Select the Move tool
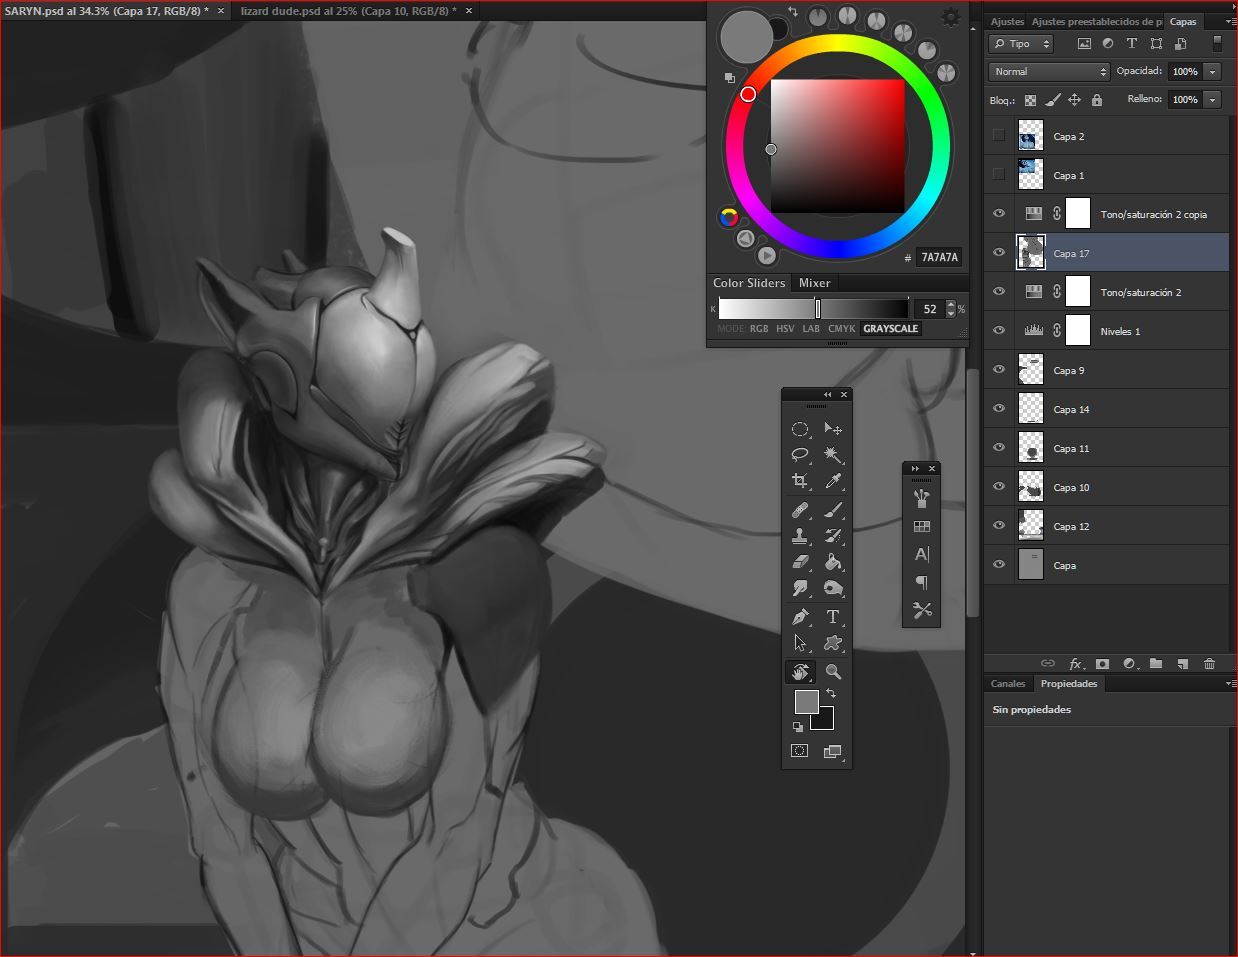Image resolution: width=1238 pixels, height=957 pixels. pos(832,429)
